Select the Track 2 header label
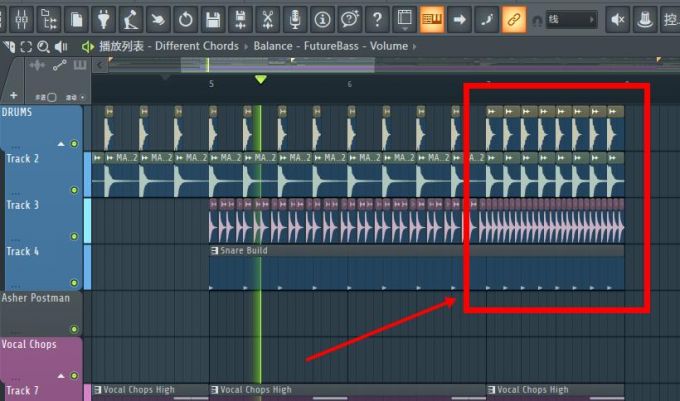The height and width of the screenshot is (401, 680). (23, 159)
